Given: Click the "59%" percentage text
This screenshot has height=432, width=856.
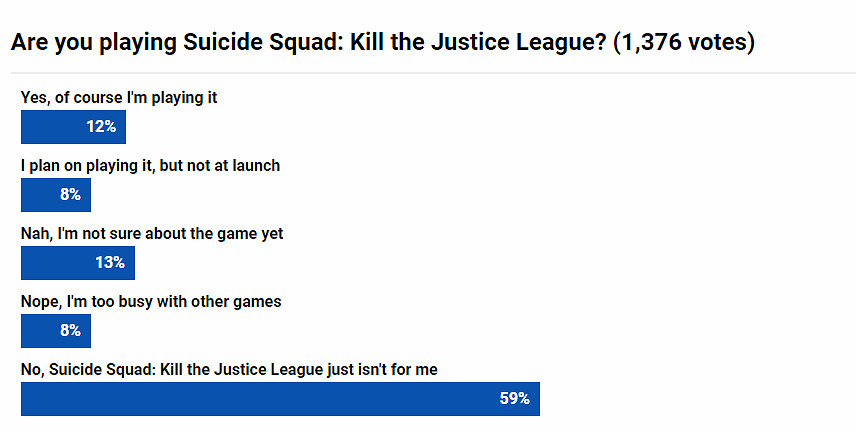Looking at the screenshot, I should click(515, 399).
